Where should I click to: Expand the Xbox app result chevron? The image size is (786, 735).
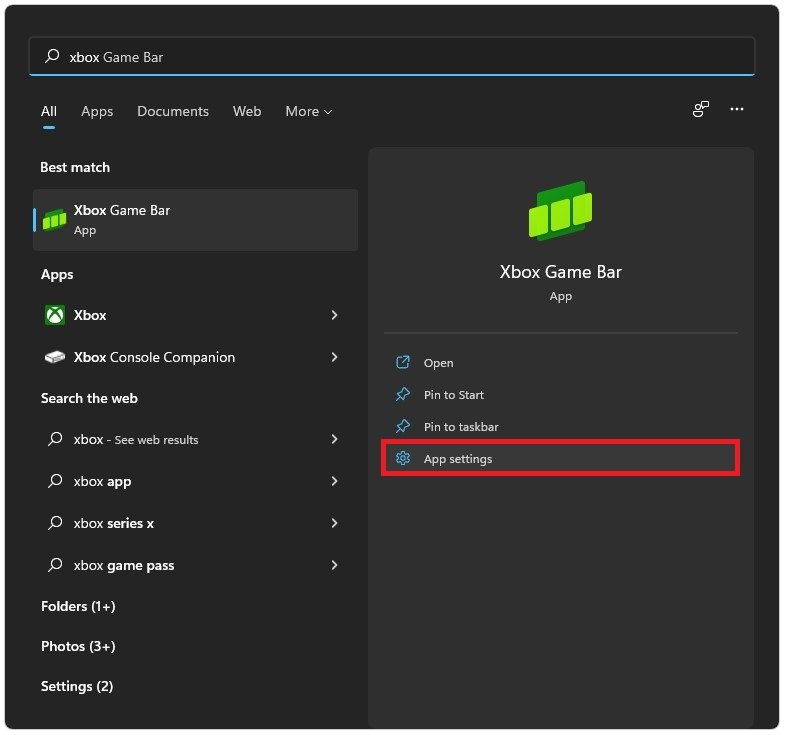point(334,315)
